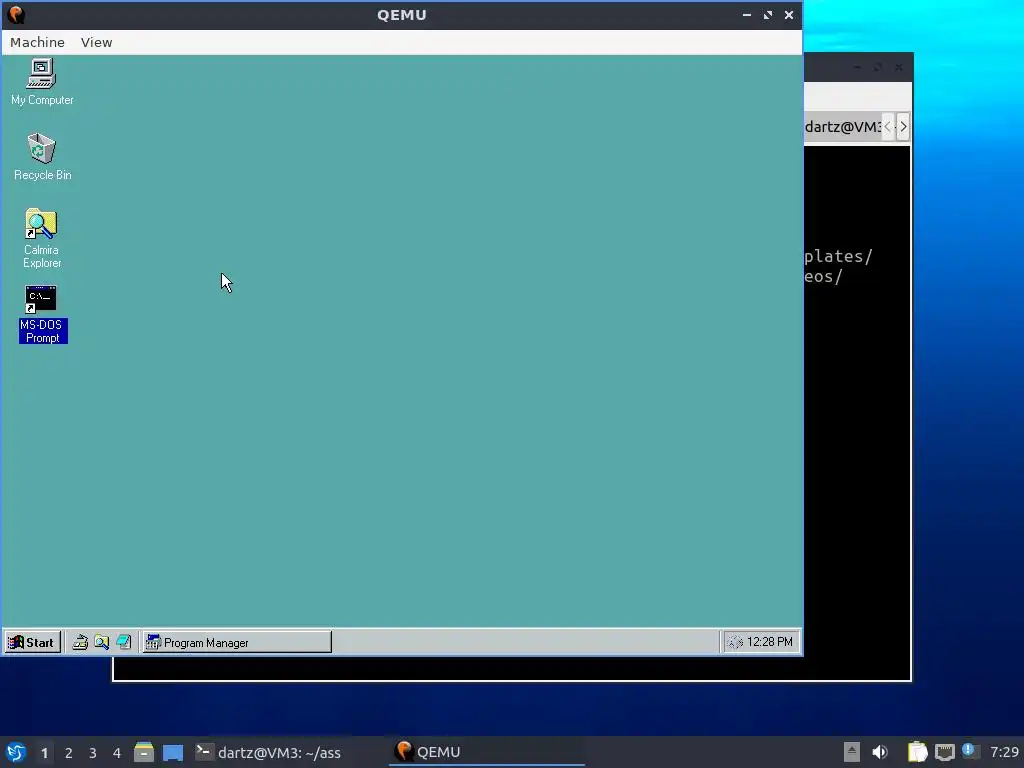Screen dimensions: 1024x768
Task: Open the QEMU Machine menu
Action: [37, 42]
